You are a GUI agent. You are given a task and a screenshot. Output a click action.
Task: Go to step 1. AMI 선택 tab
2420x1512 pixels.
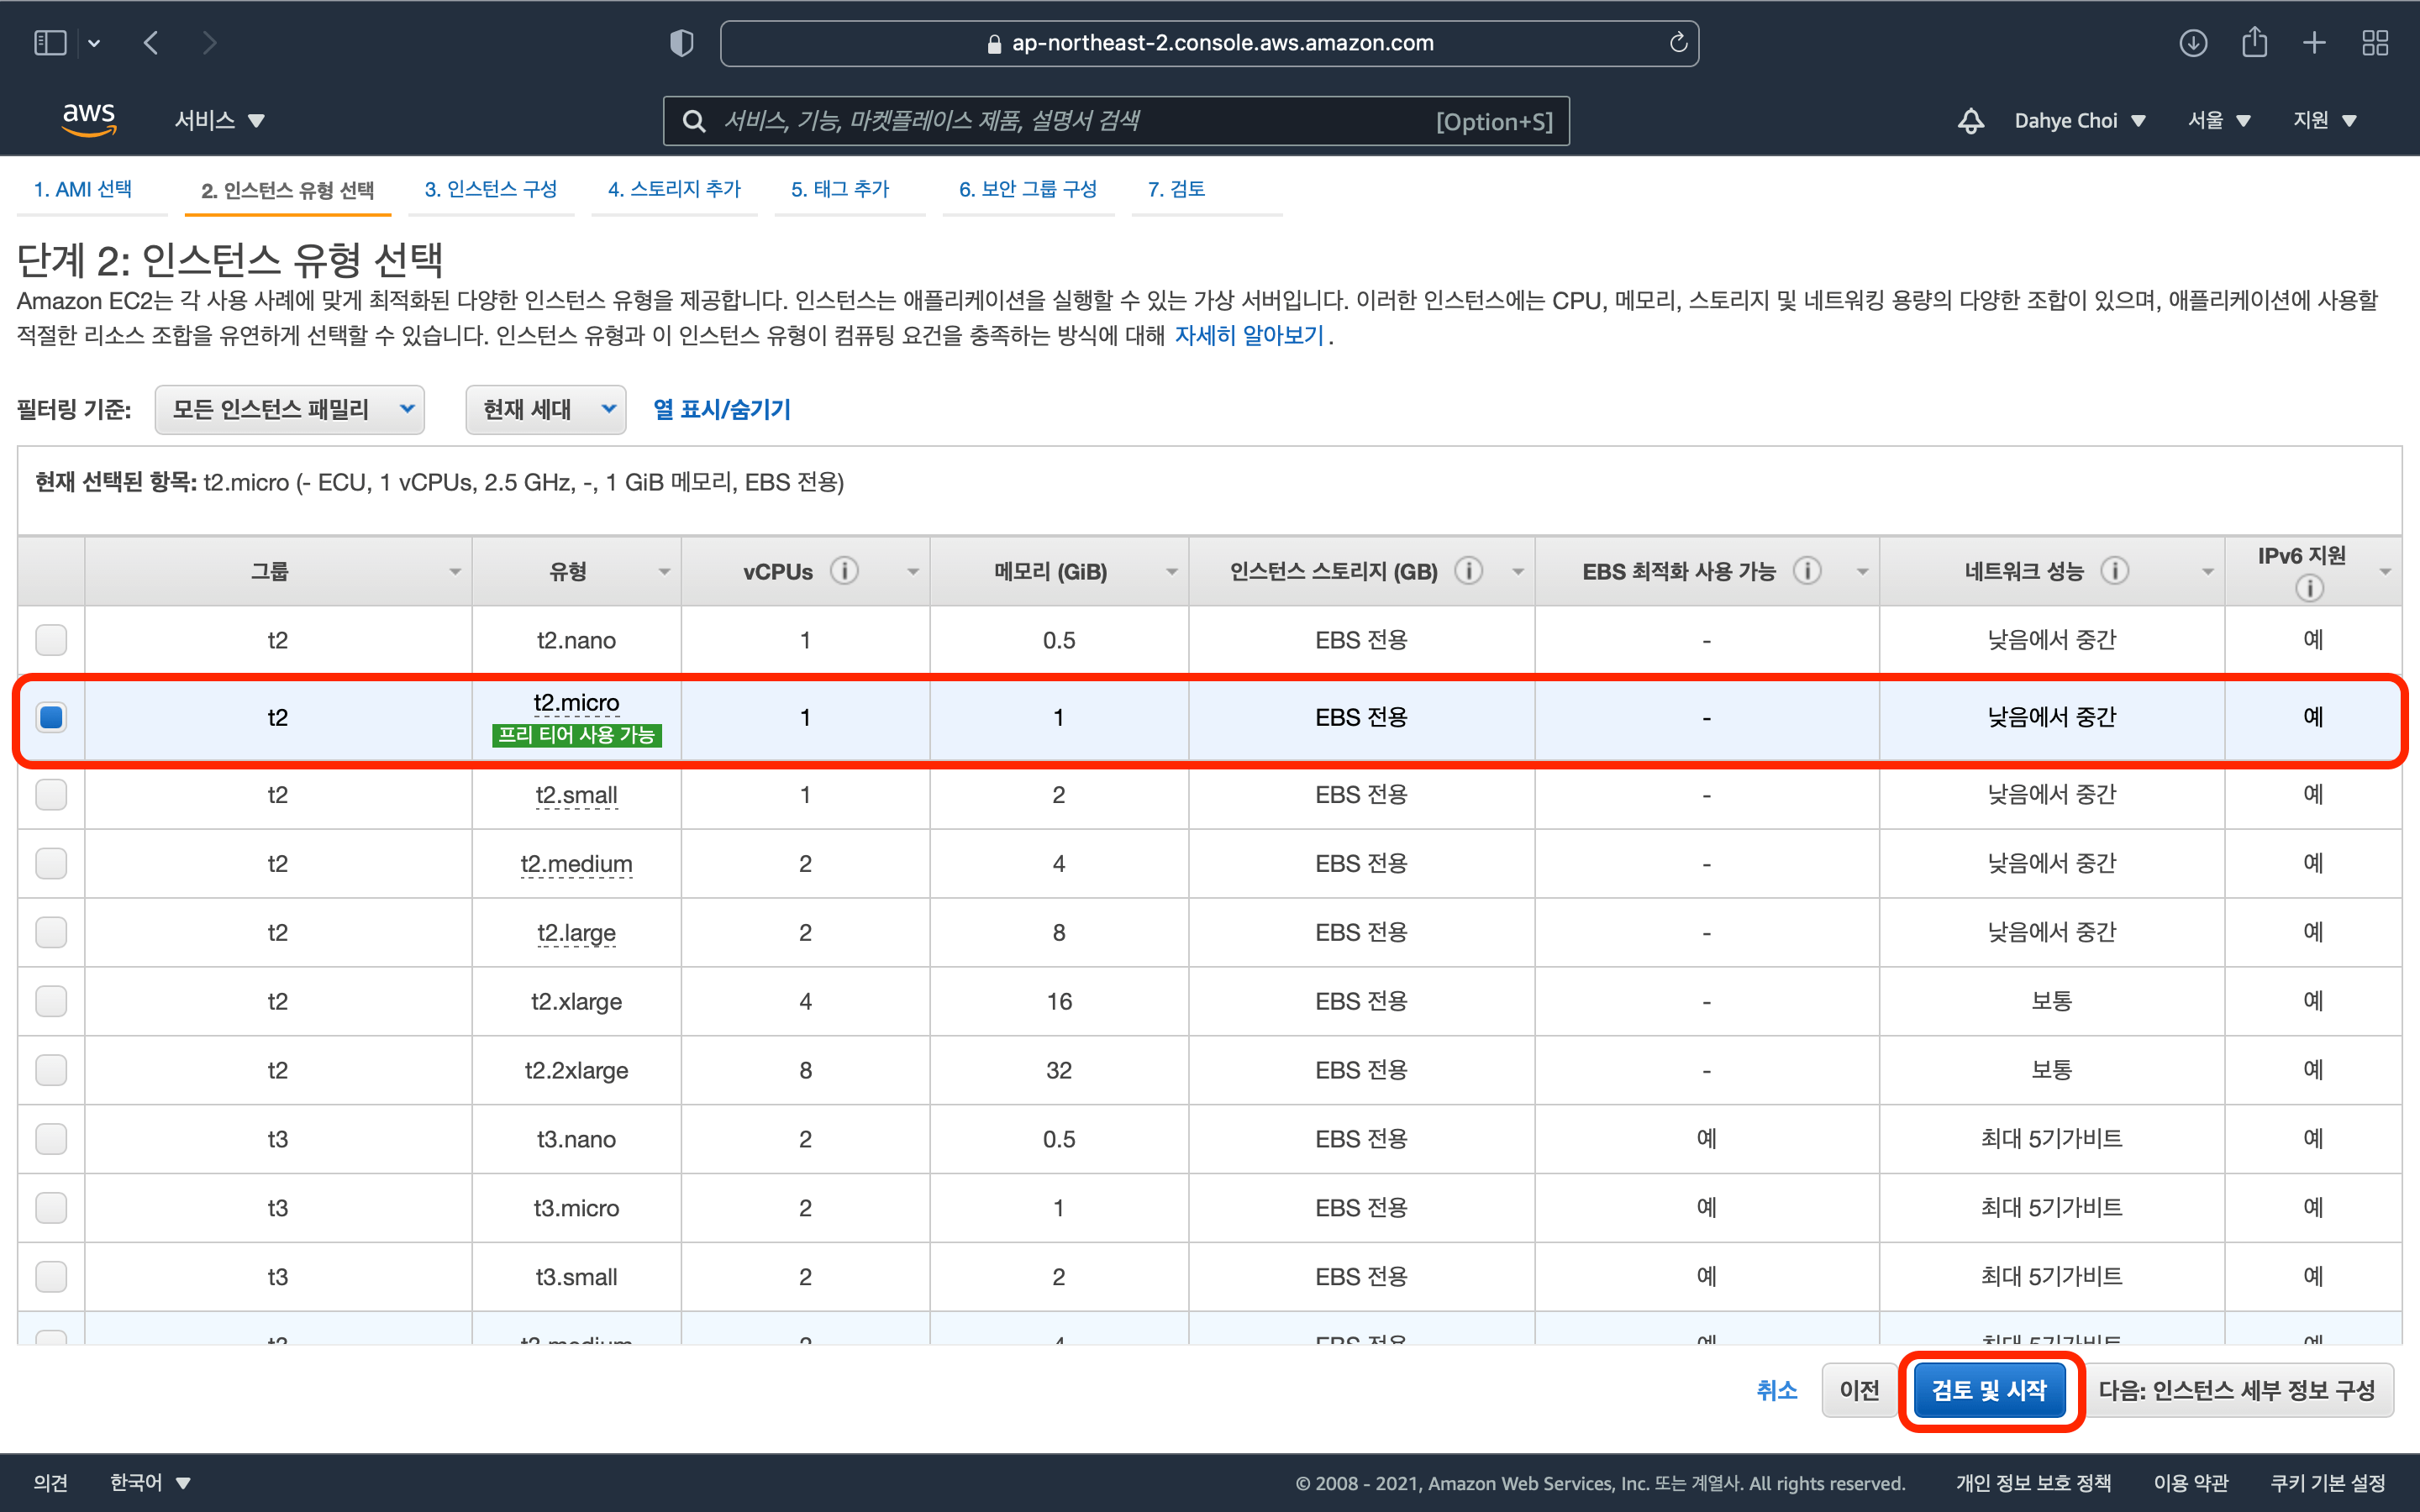pyautogui.click(x=83, y=189)
